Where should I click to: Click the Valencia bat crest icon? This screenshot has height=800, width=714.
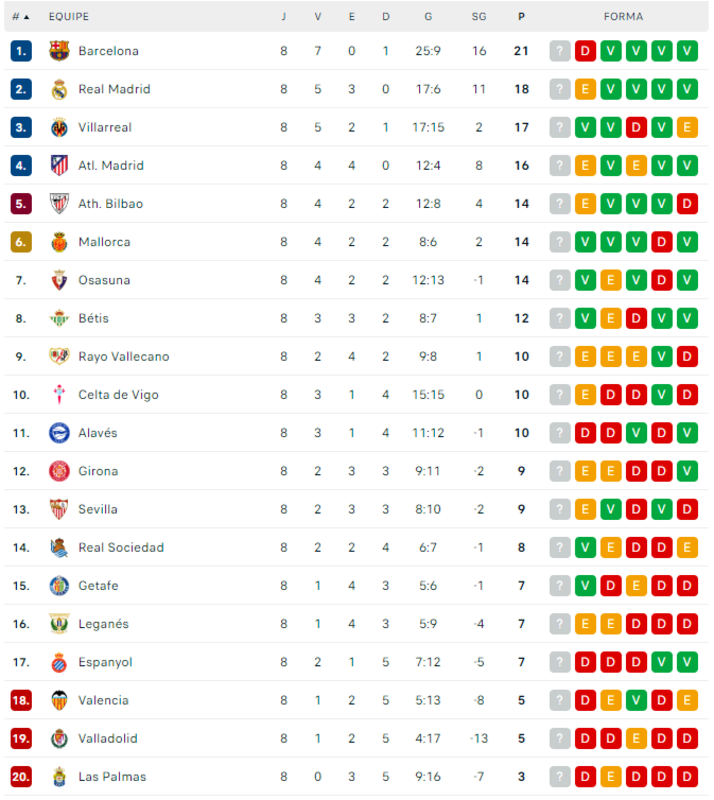(59, 701)
